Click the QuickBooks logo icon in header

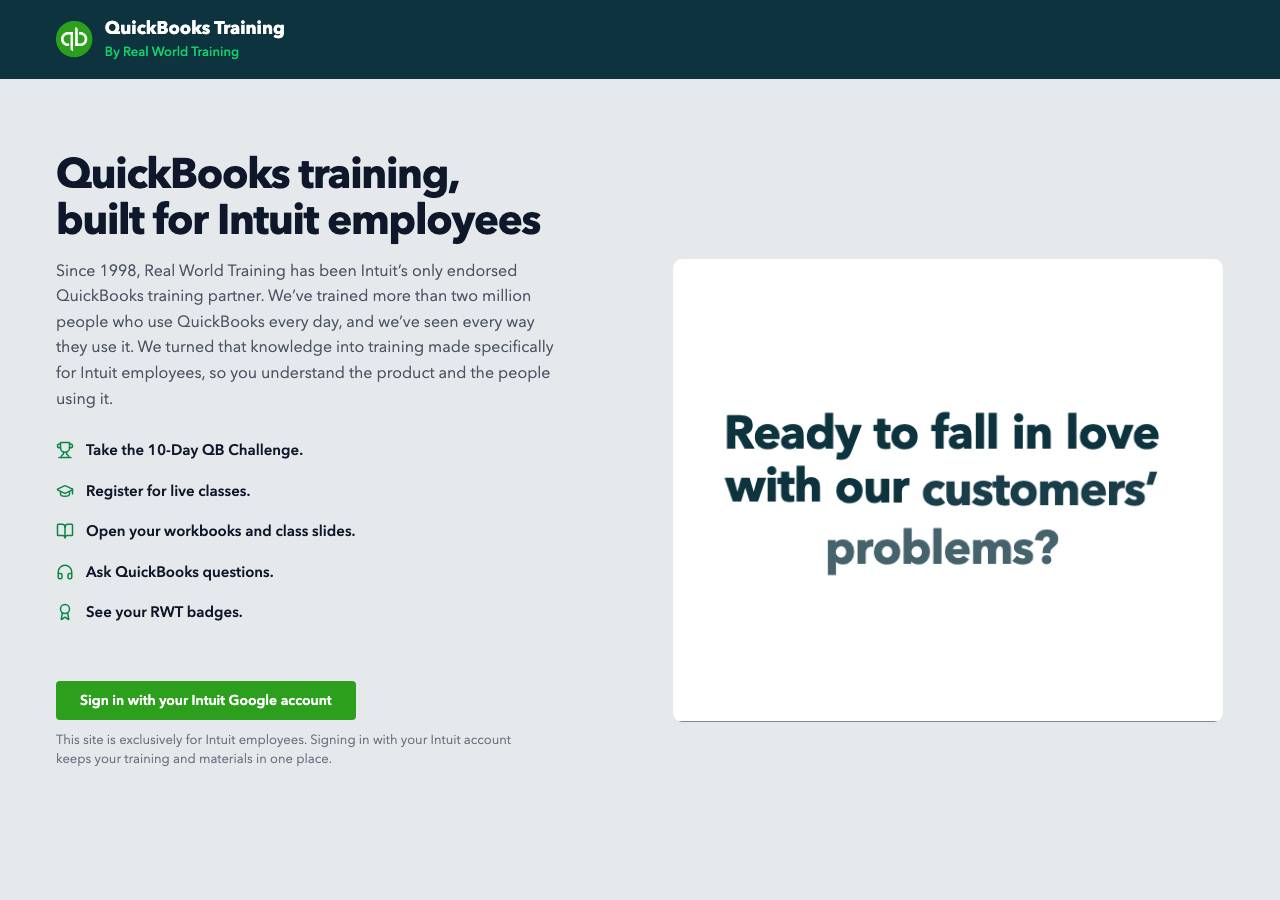point(74,39)
